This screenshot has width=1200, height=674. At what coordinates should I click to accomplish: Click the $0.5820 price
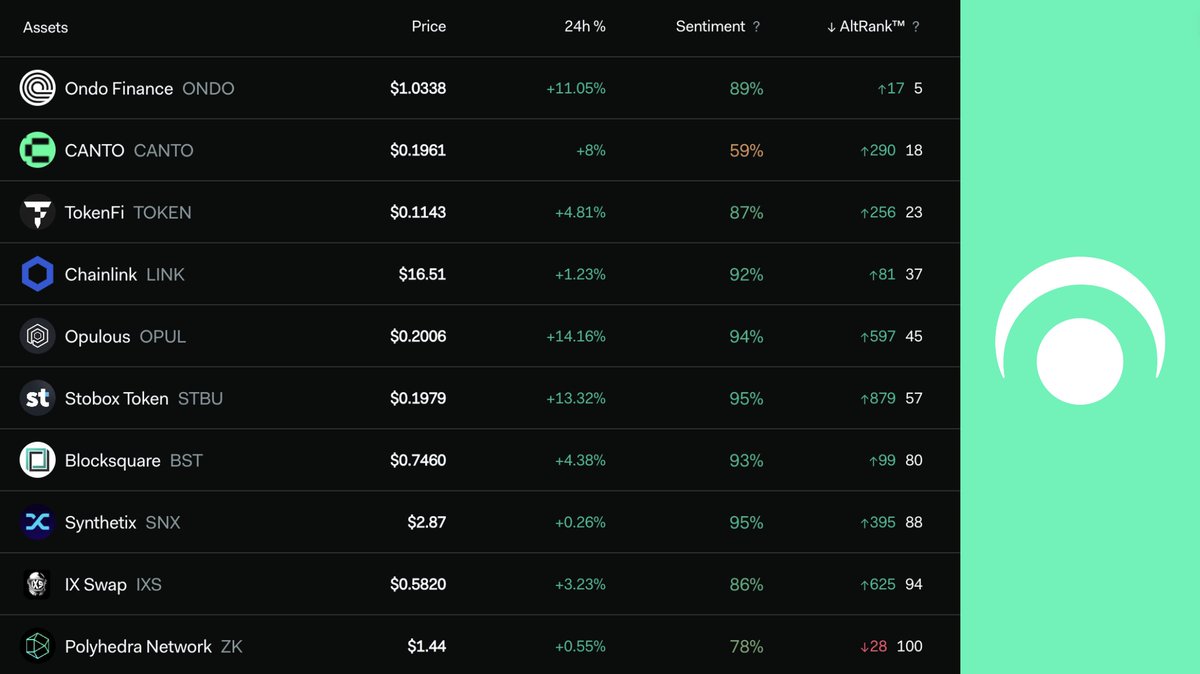click(418, 584)
